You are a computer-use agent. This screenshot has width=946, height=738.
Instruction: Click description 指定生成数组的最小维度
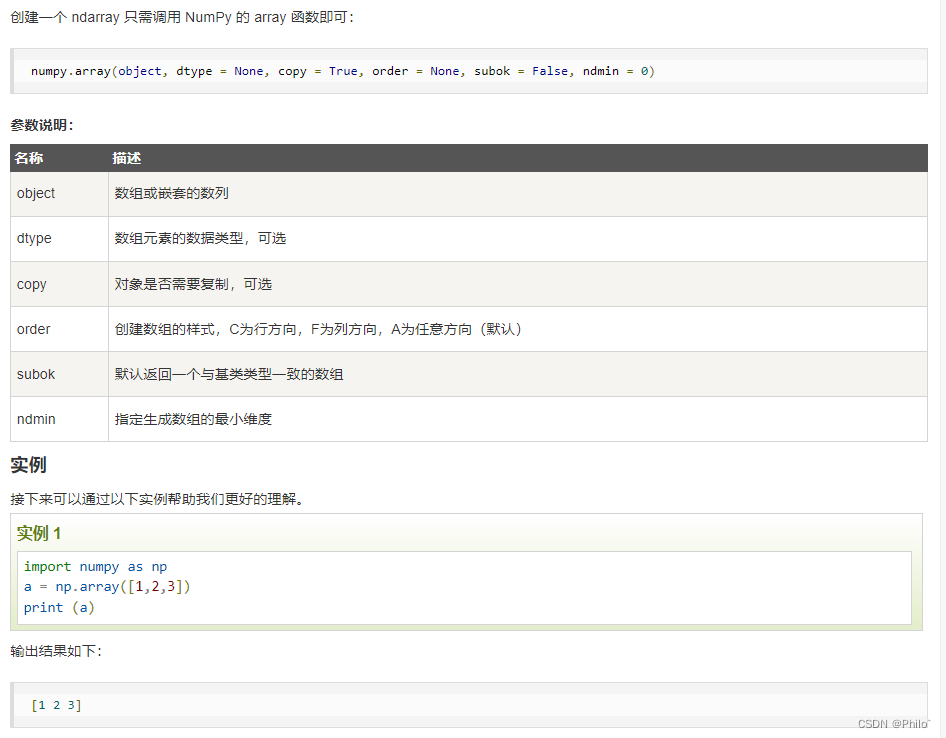pos(193,419)
